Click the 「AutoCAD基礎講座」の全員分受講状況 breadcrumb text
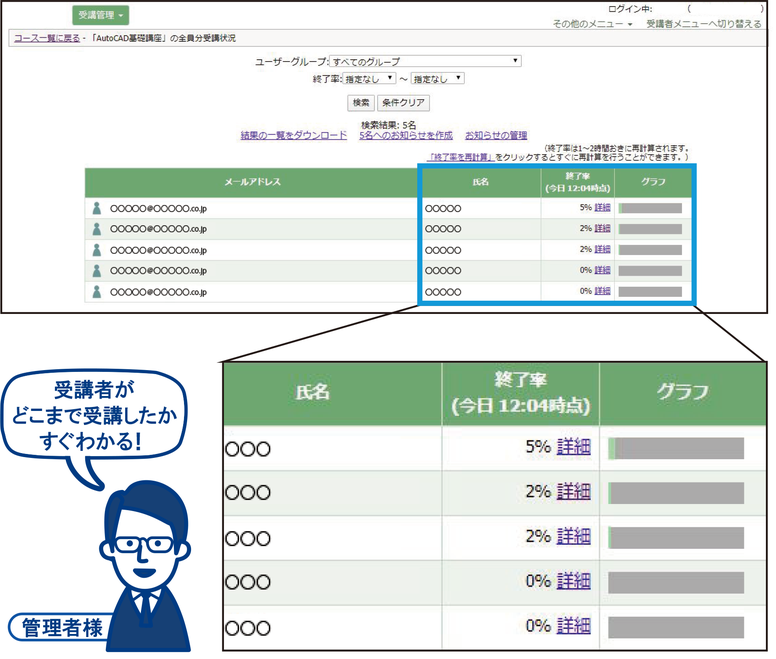 (x=164, y=38)
